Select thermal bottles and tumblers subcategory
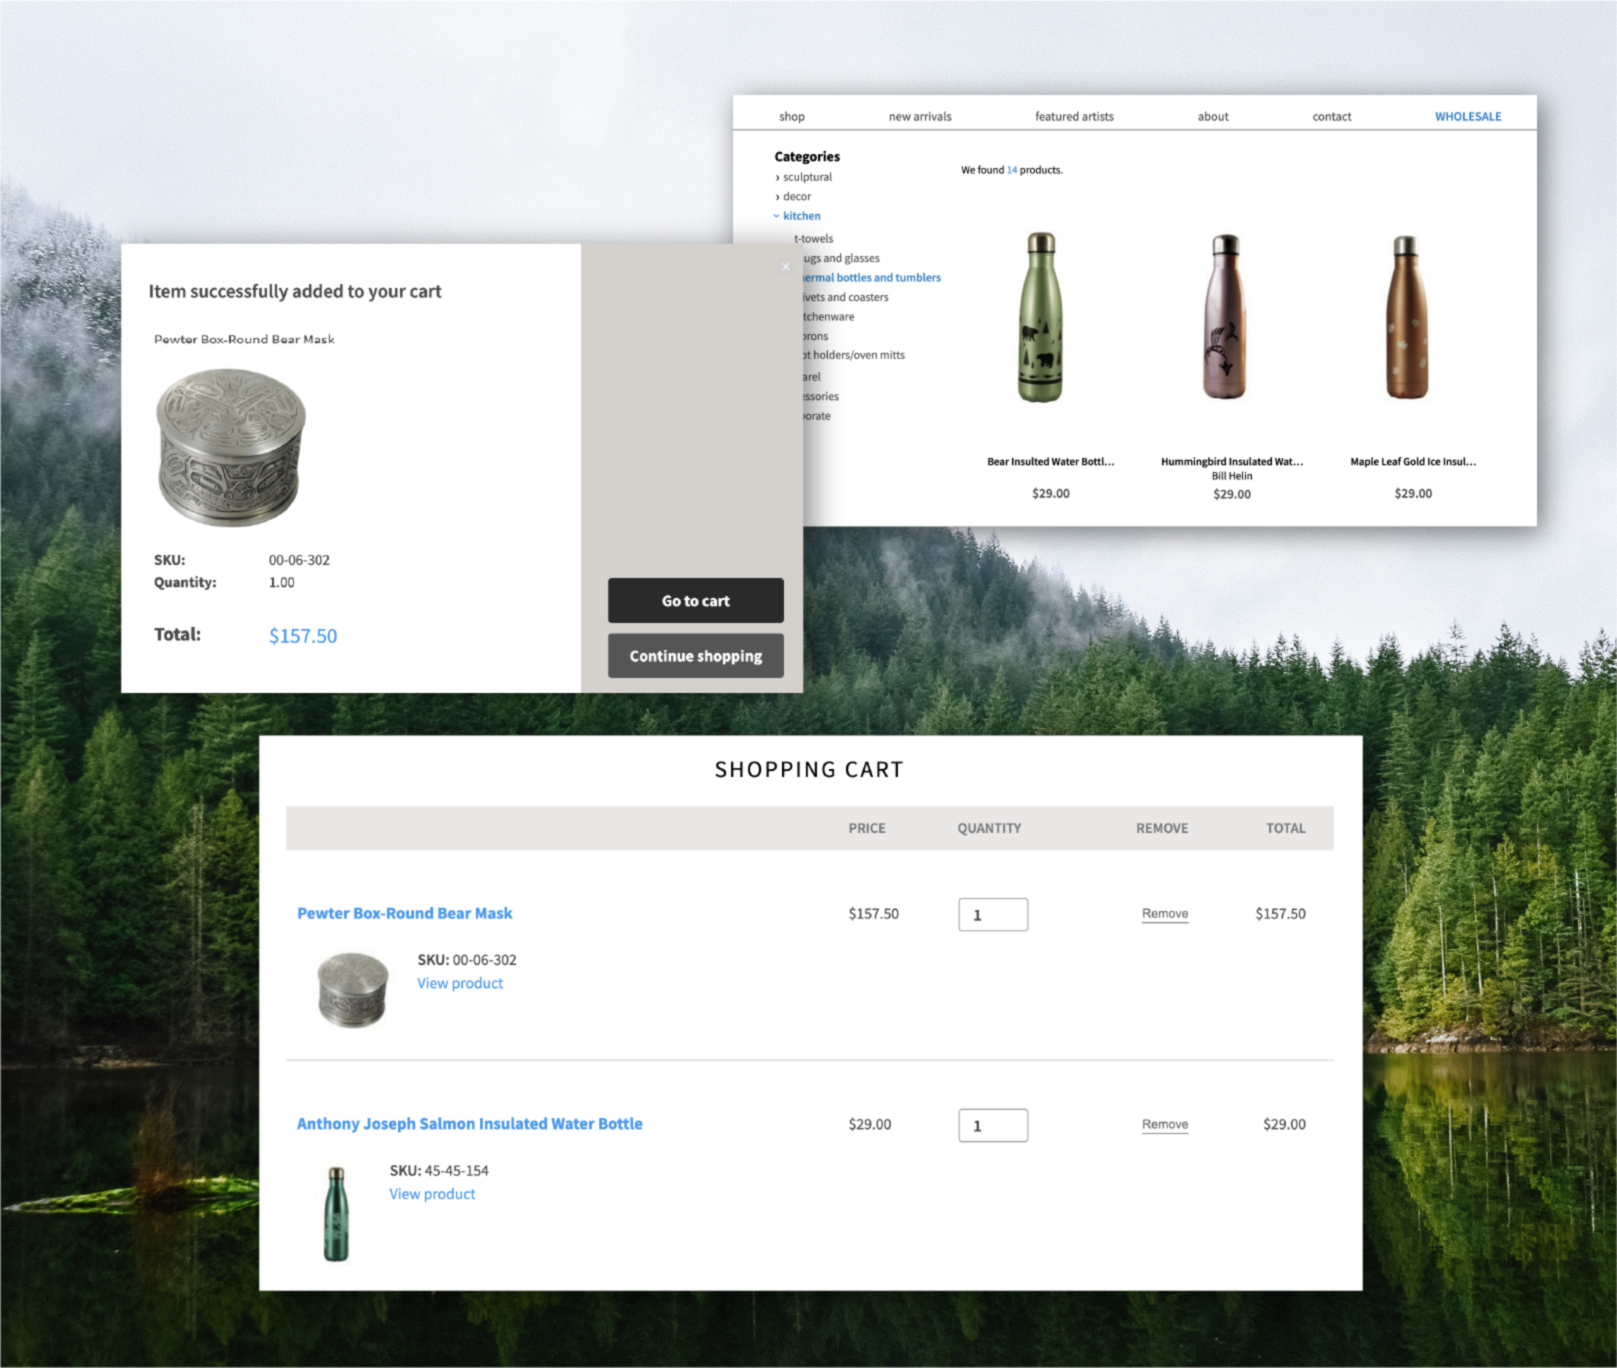Image resolution: width=1617 pixels, height=1368 pixels. coord(873,277)
